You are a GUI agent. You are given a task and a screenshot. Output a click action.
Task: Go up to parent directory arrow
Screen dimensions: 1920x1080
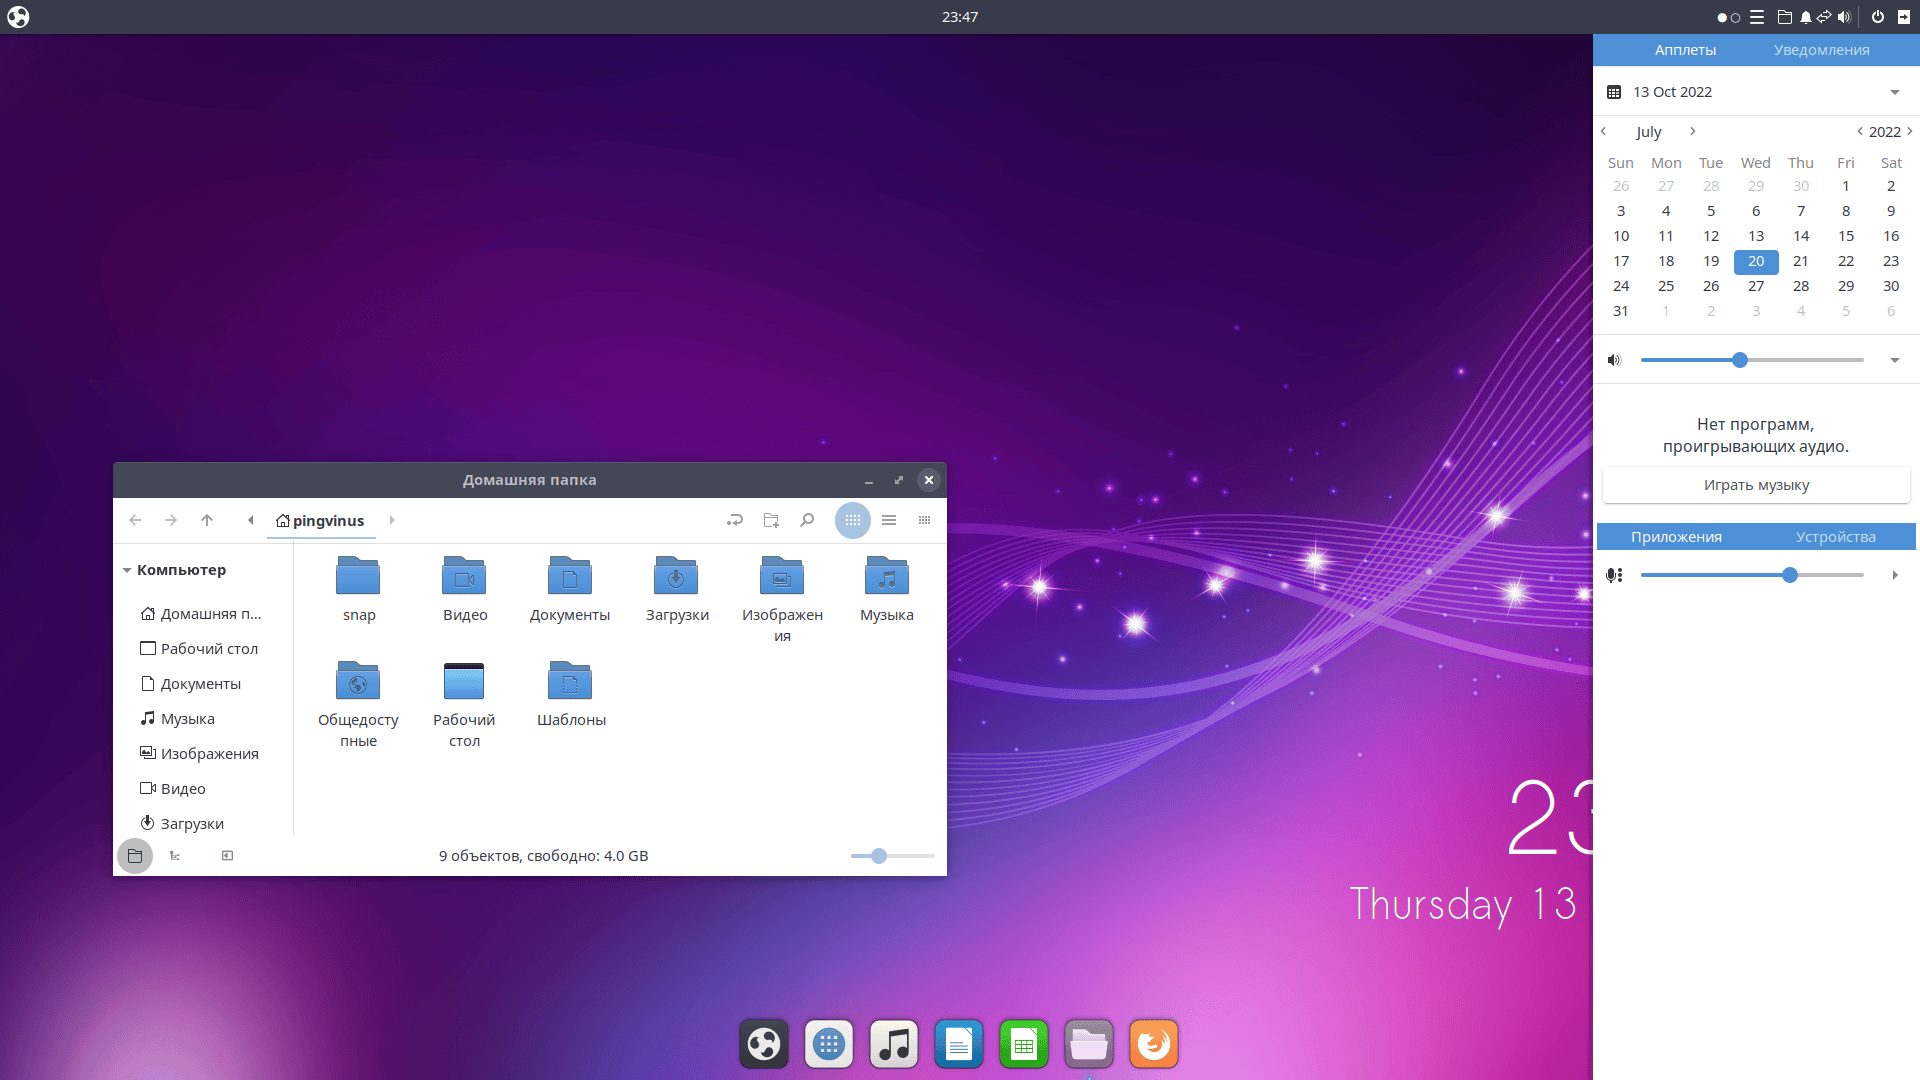click(x=207, y=520)
